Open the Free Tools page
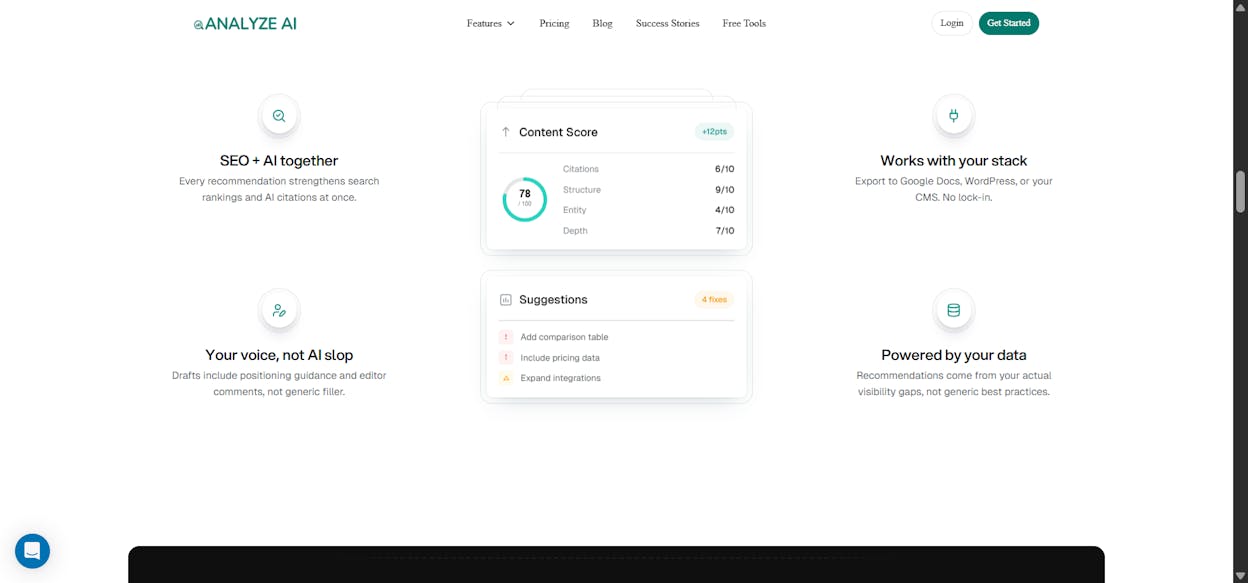 744,23
